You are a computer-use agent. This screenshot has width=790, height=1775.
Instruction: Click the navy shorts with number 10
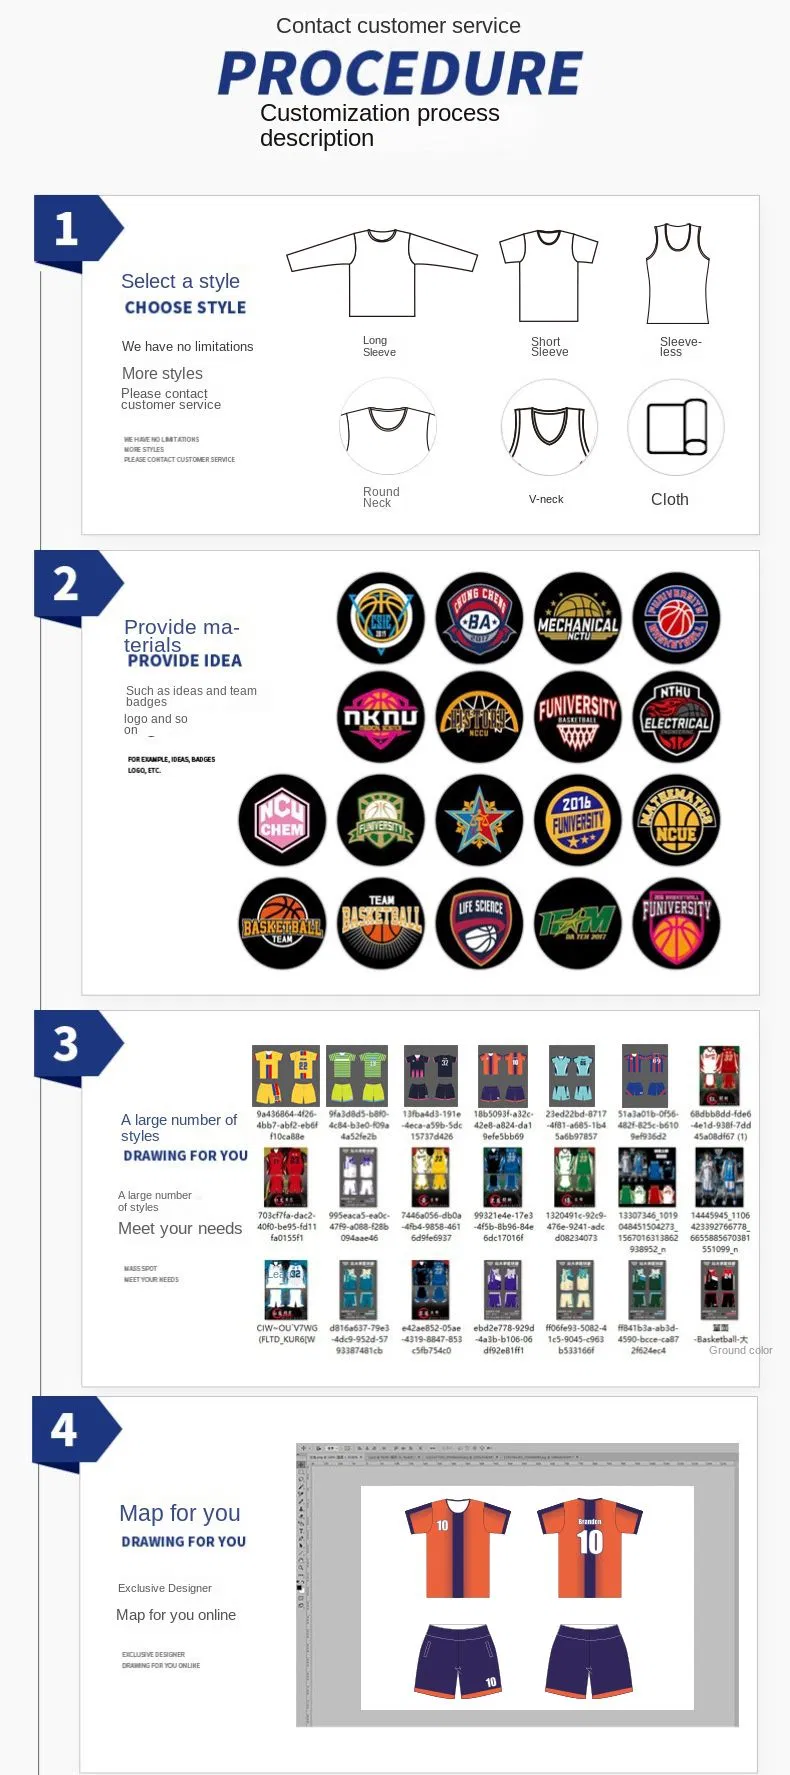click(x=458, y=1661)
